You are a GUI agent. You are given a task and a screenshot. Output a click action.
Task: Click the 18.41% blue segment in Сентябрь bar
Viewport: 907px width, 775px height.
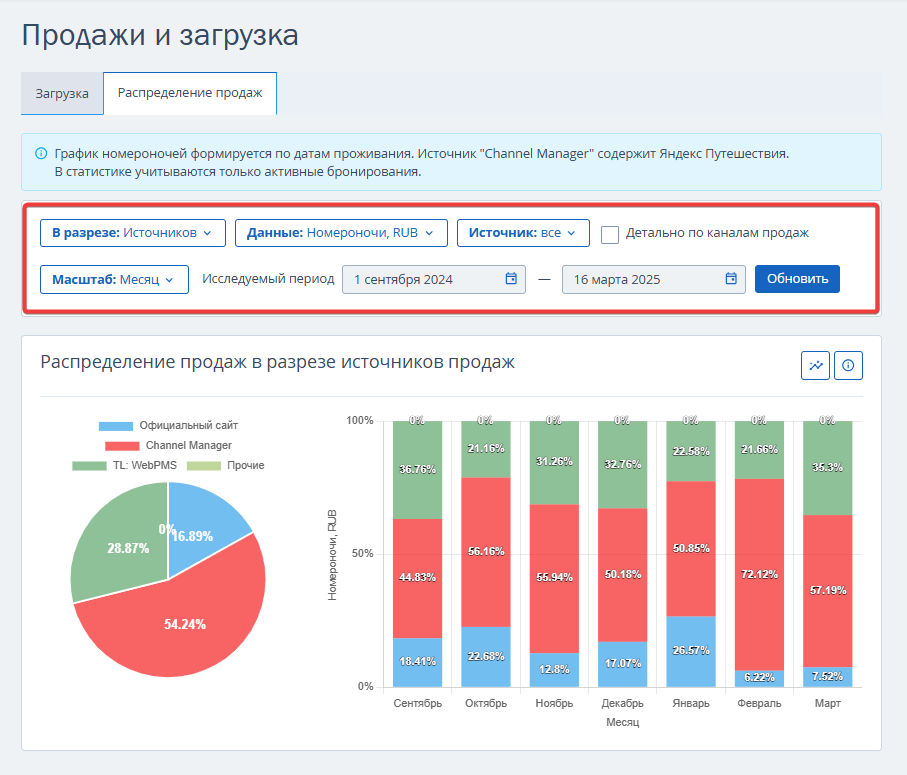click(417, 662)
